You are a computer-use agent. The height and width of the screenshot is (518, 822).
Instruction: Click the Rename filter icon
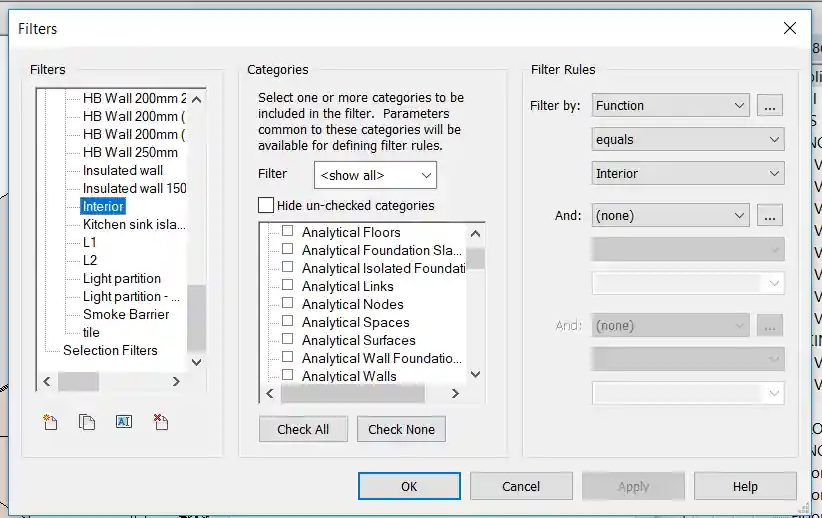point(124,422)
